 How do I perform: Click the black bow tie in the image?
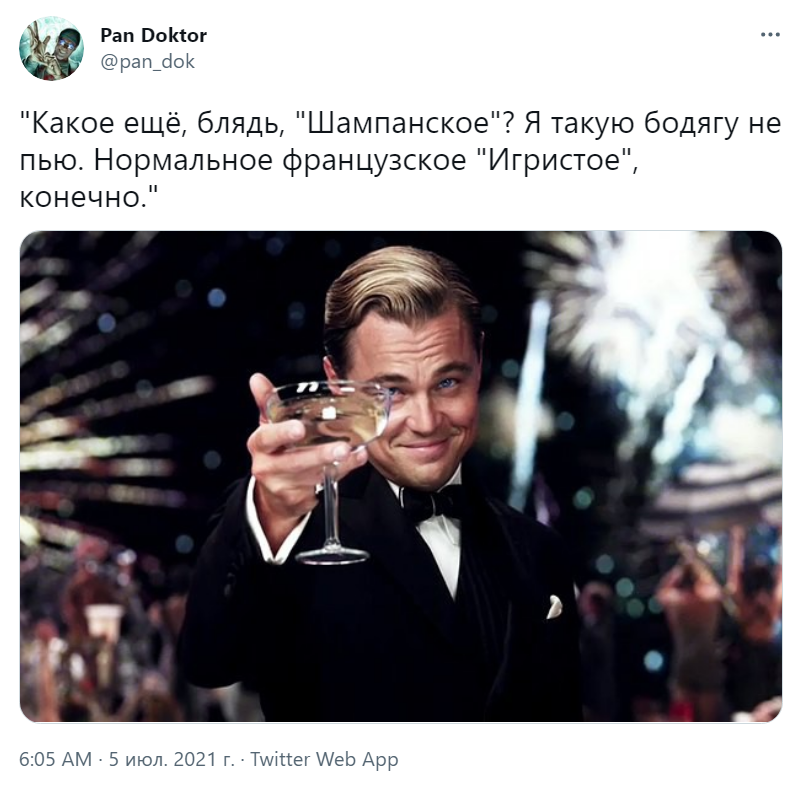[x=432, y=503]
